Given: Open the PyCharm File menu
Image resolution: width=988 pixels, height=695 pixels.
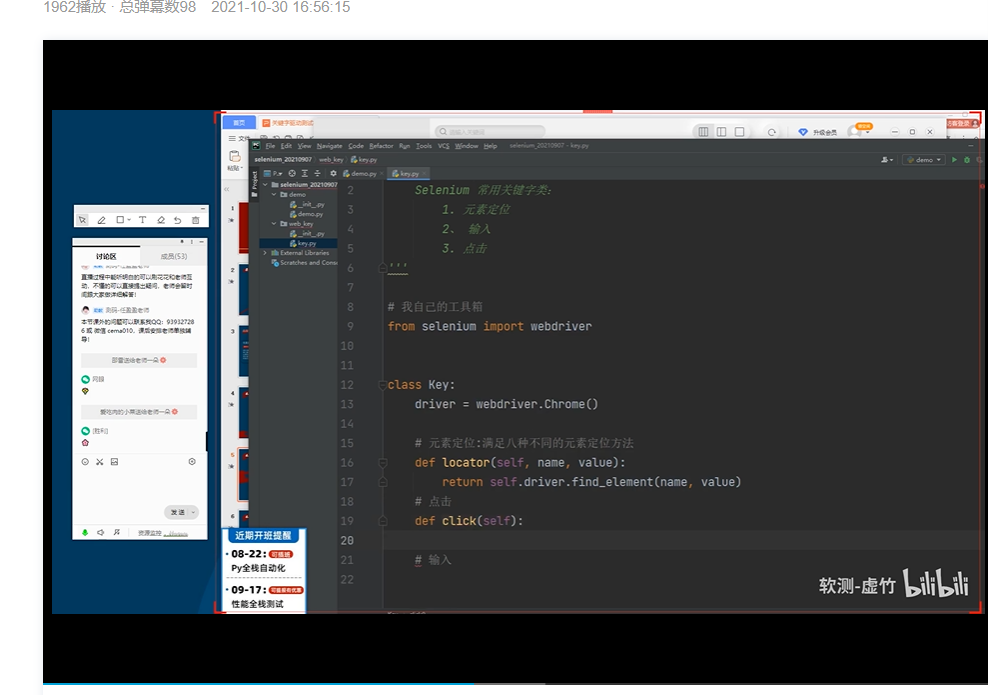Looking at the screenshot, I should (270, 146).
